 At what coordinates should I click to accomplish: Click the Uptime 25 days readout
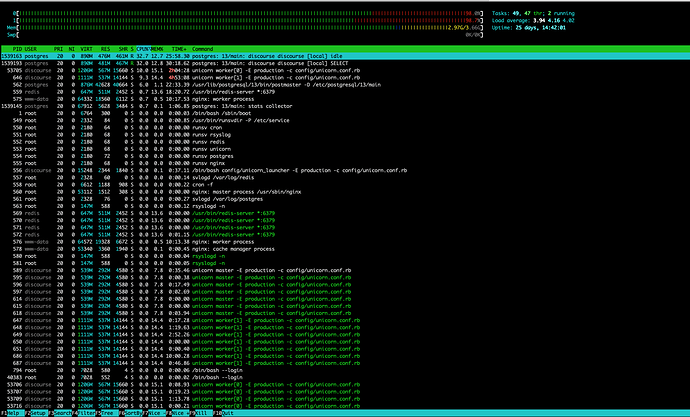[529, 28]
